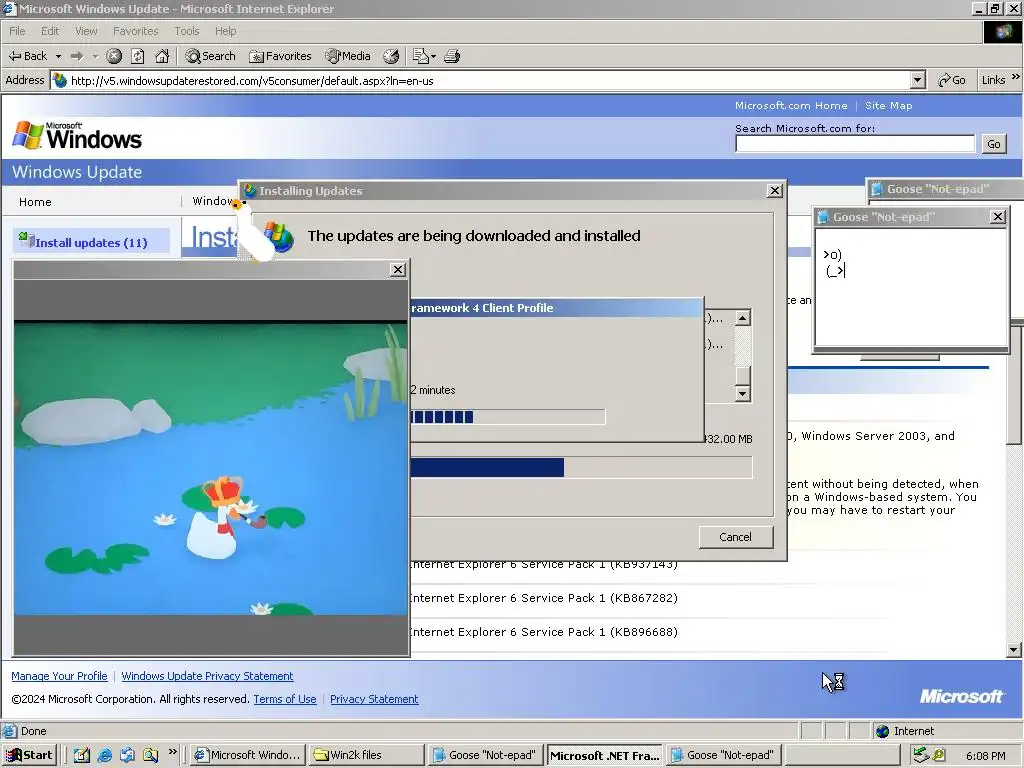The image size is (1024, 768).
Task: Open the File menu
Action: tap(17, 31)
